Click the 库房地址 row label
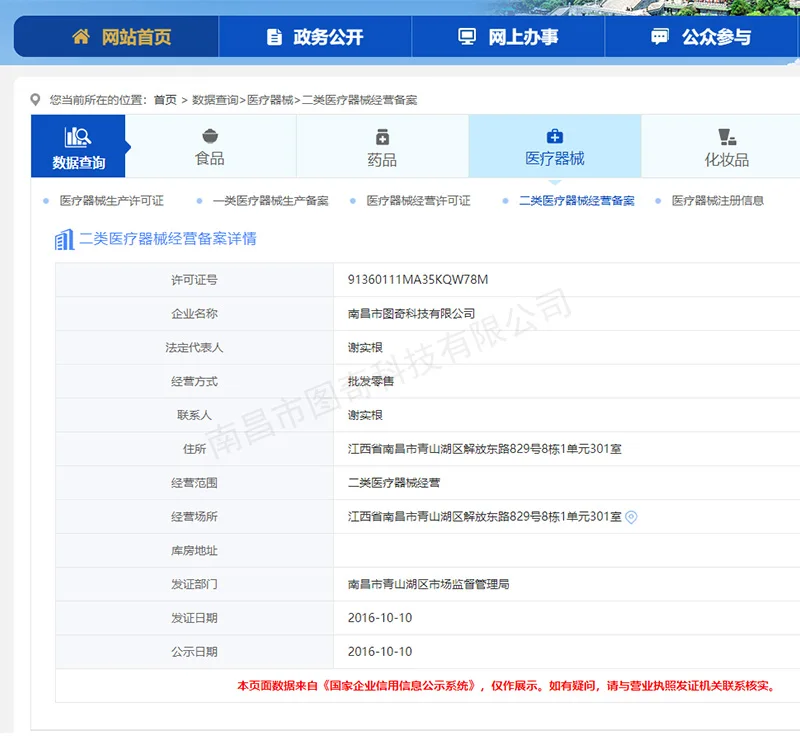 [x=194, y=551]
